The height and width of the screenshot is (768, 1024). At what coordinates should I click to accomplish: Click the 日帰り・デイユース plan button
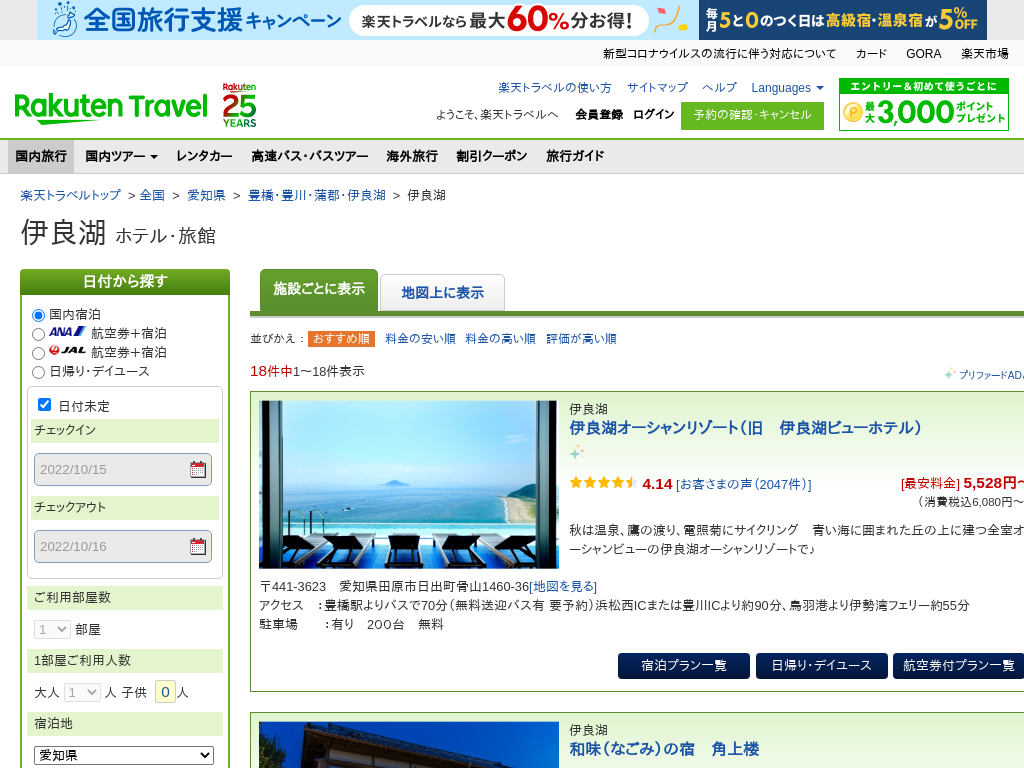(x=822, y=665)
